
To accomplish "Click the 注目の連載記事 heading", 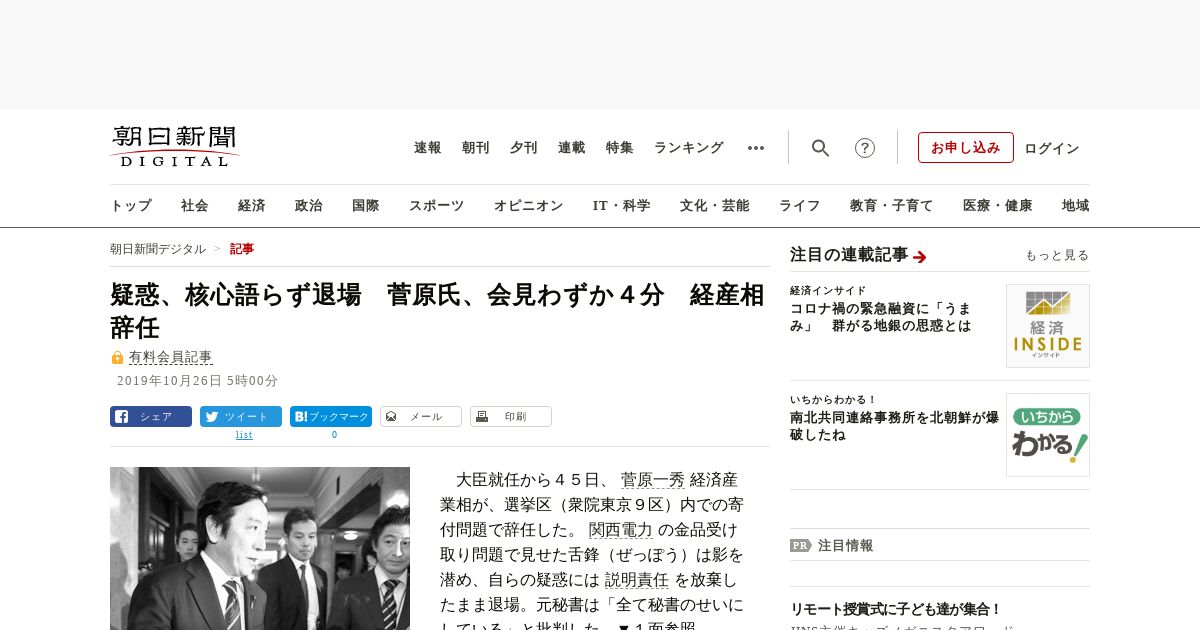I will [x=849, y=255].
